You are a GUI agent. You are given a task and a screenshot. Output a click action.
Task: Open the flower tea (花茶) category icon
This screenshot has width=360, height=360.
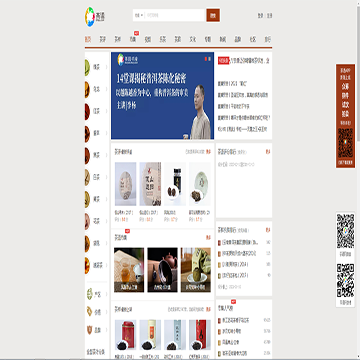click(87, 221)
